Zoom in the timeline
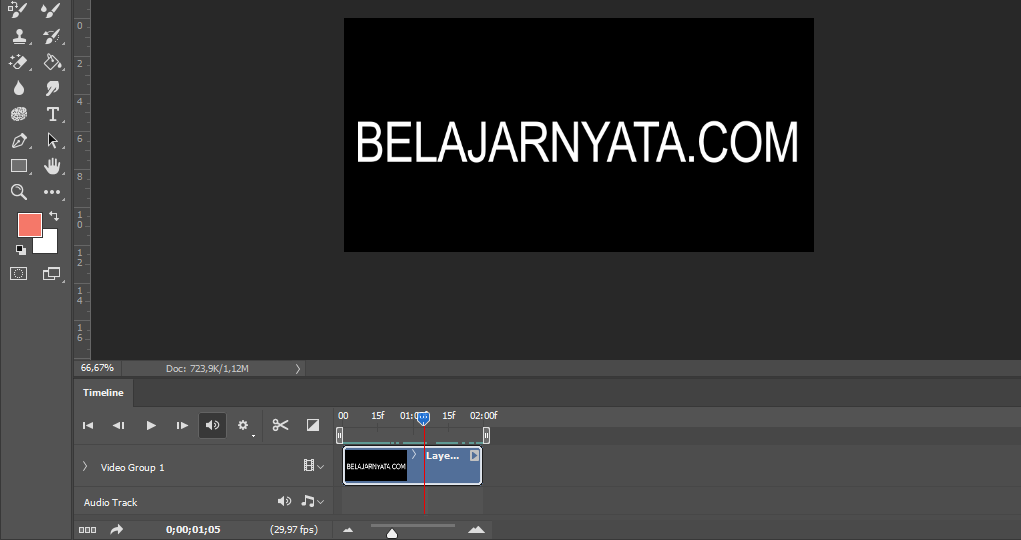Screen dimensions: 1021x540 (477, 530)
